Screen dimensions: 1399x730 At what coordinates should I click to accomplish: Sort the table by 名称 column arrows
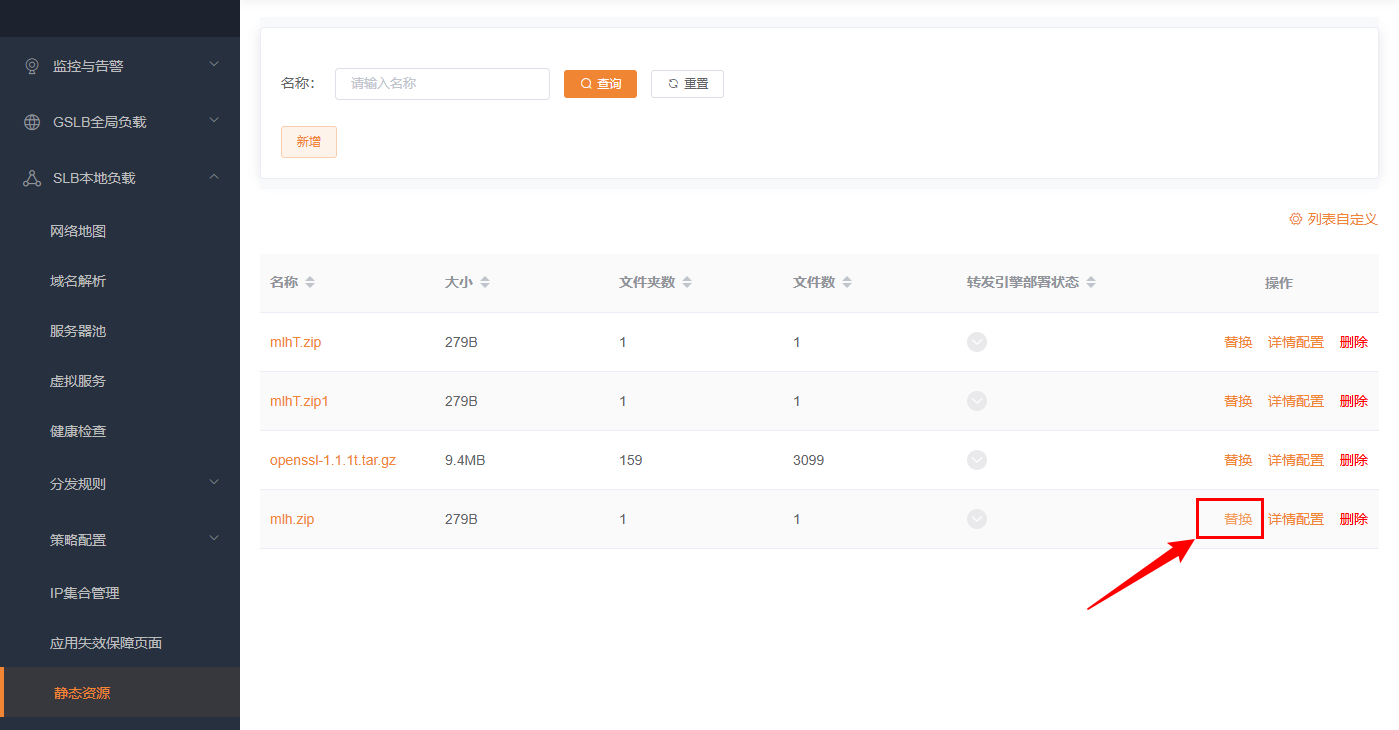[x=310, y=283]
